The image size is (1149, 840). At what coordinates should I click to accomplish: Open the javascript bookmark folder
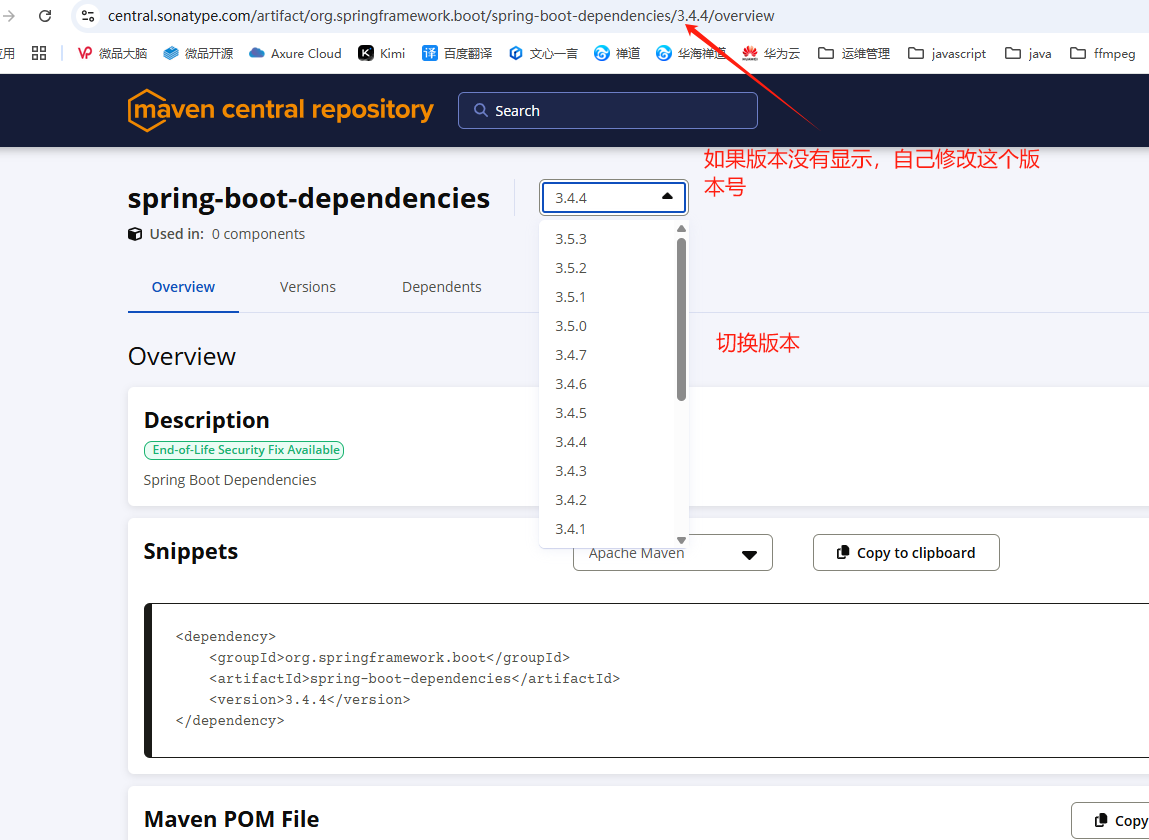pyautogui.click(x=947, y=53)
